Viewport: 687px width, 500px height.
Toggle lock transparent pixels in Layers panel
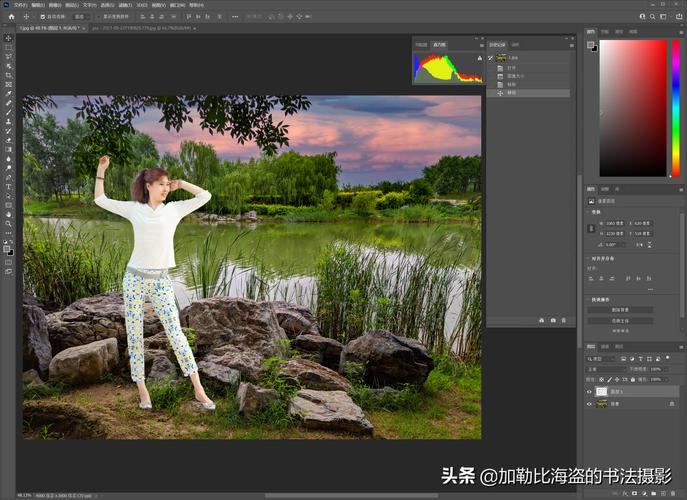click(602, 379)
